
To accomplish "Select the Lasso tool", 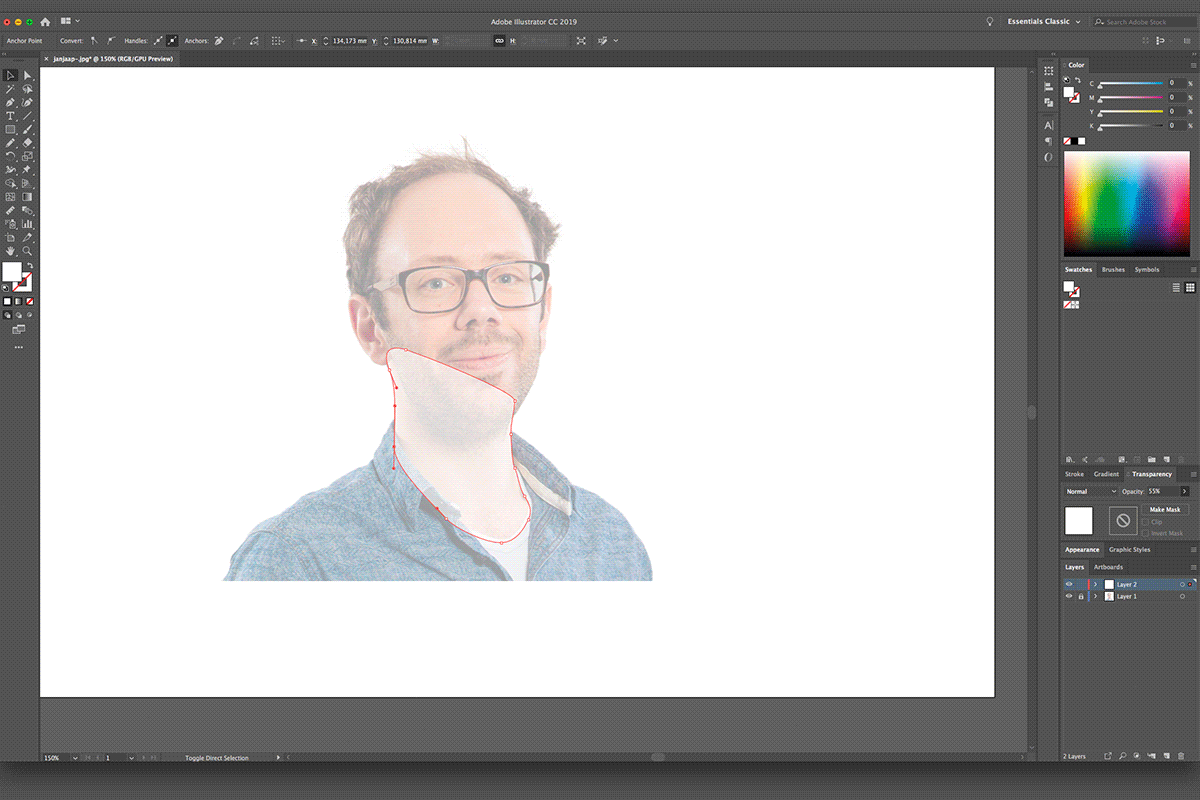I will pos(27,88).
